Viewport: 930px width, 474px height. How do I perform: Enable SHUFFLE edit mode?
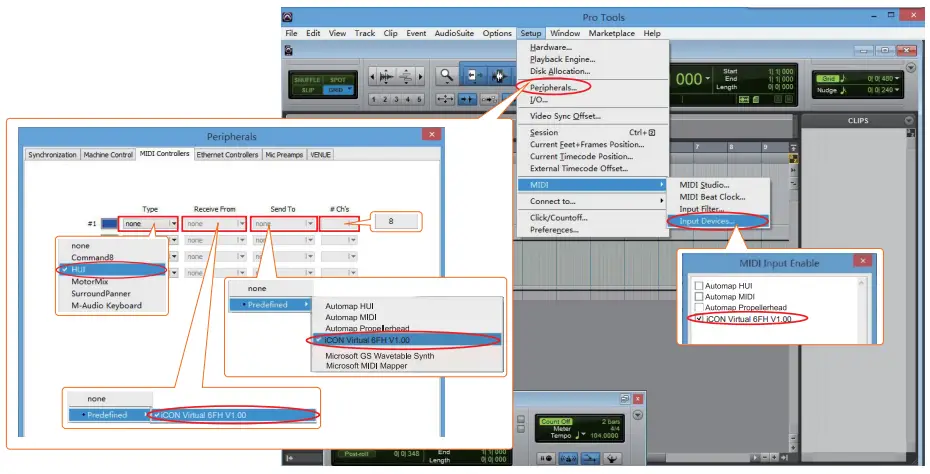pos(307,79)
